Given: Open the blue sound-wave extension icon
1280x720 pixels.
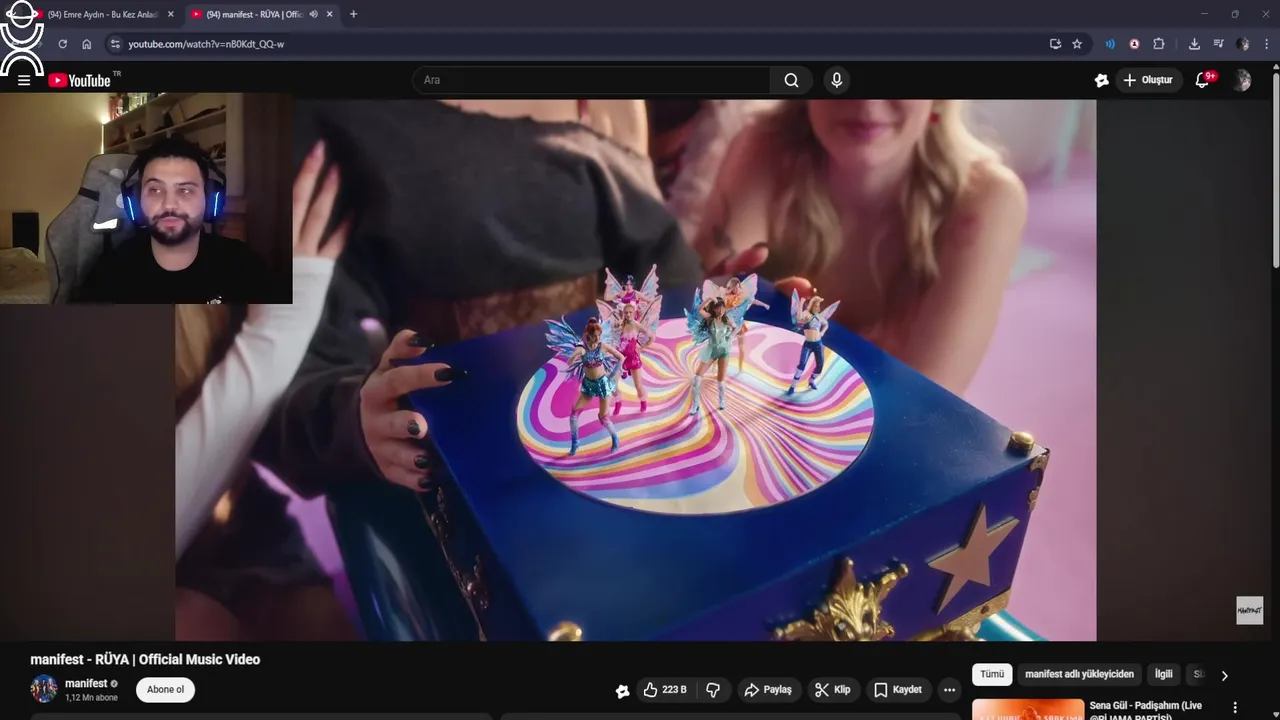Looking at the screenshot, I should click(1110, 44).
